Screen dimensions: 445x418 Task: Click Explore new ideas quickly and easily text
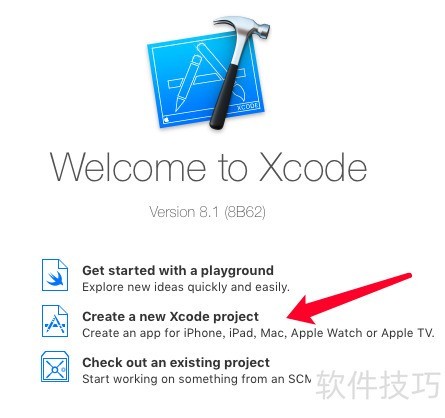point(186,287)
